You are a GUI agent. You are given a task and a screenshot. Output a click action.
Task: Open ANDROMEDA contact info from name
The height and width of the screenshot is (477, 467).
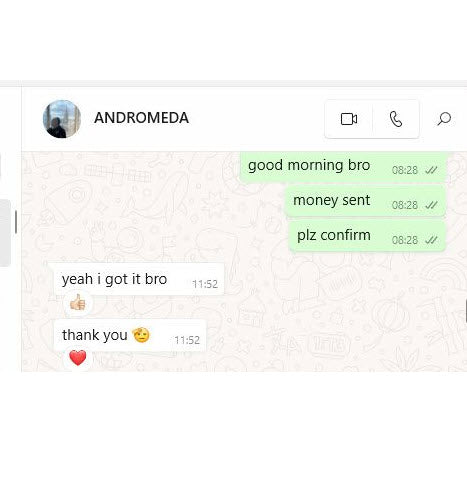141,118
